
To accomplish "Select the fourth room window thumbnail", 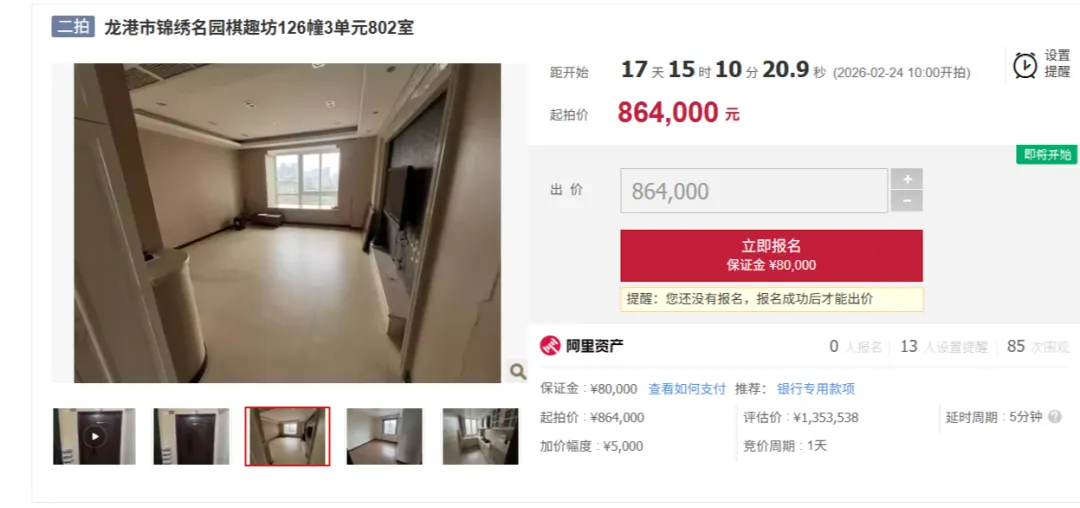I will pyautogui.click(x=384, y=436).
